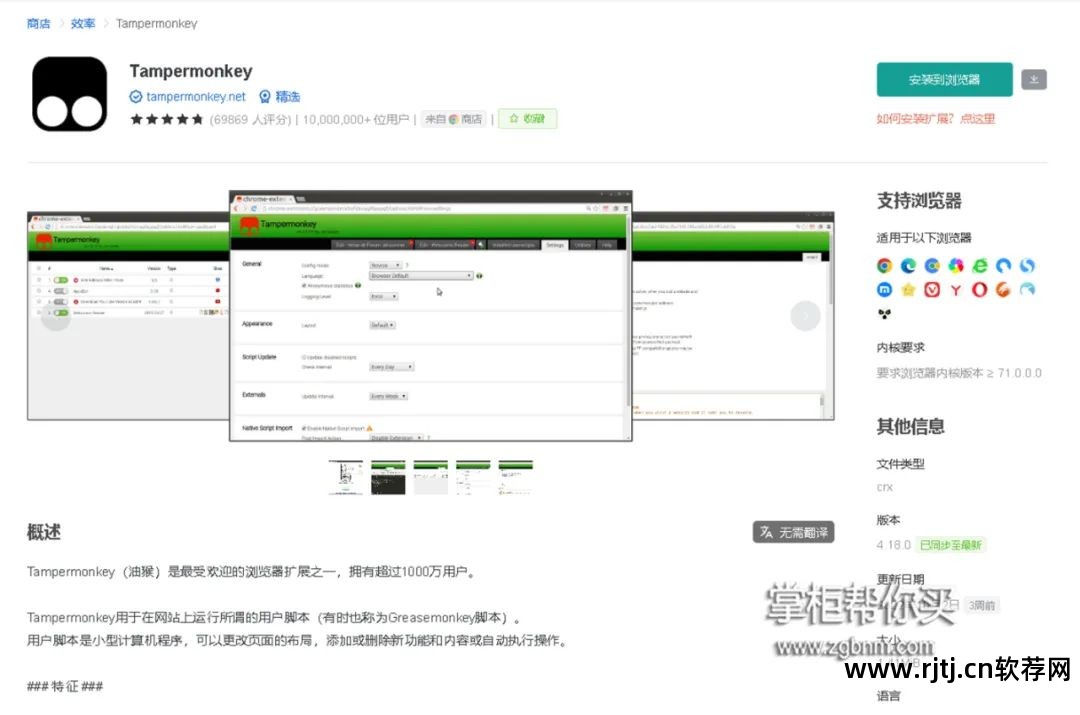Click the 其他信息 section heading
The width and height of the screenshot is (1080, 715).
click(911, 426)
